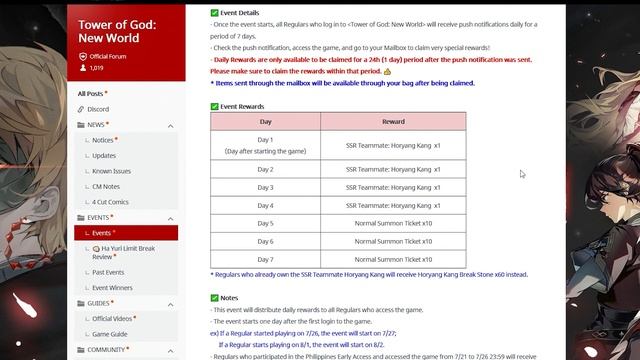
Task: Go to Updates board
Action: 104,156
